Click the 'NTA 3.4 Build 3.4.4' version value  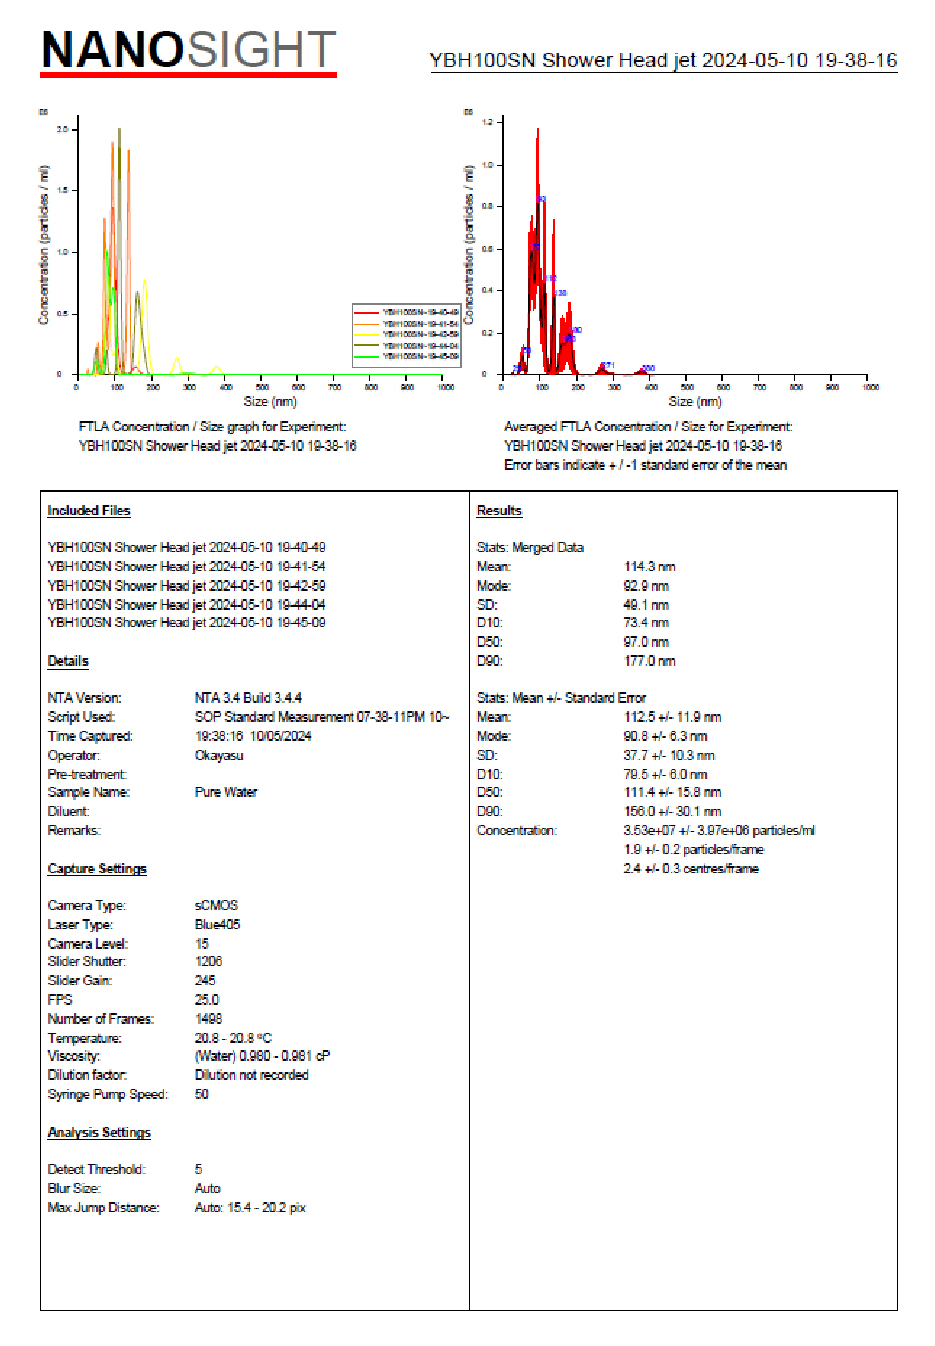pyautogui.click(x=248, y=698)
